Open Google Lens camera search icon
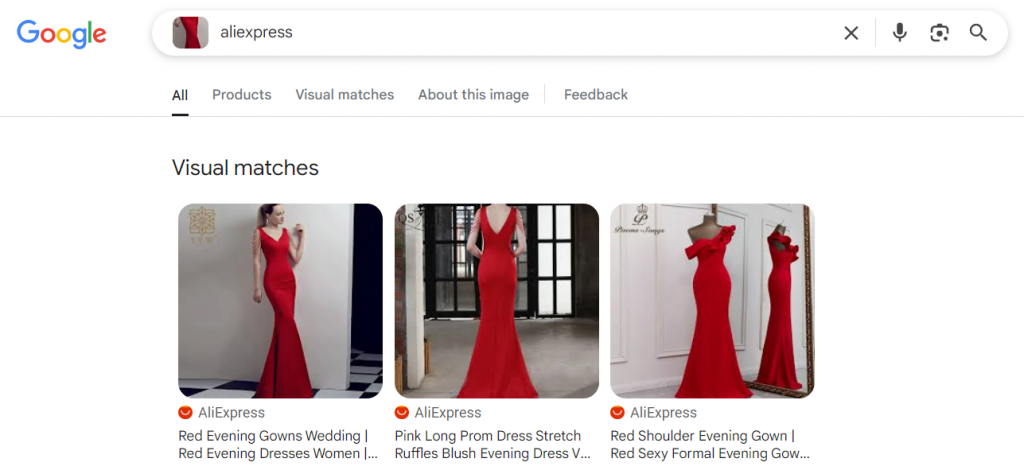Image resolution: width=1024 pixels, height=474 pixels. click(939, 33)
